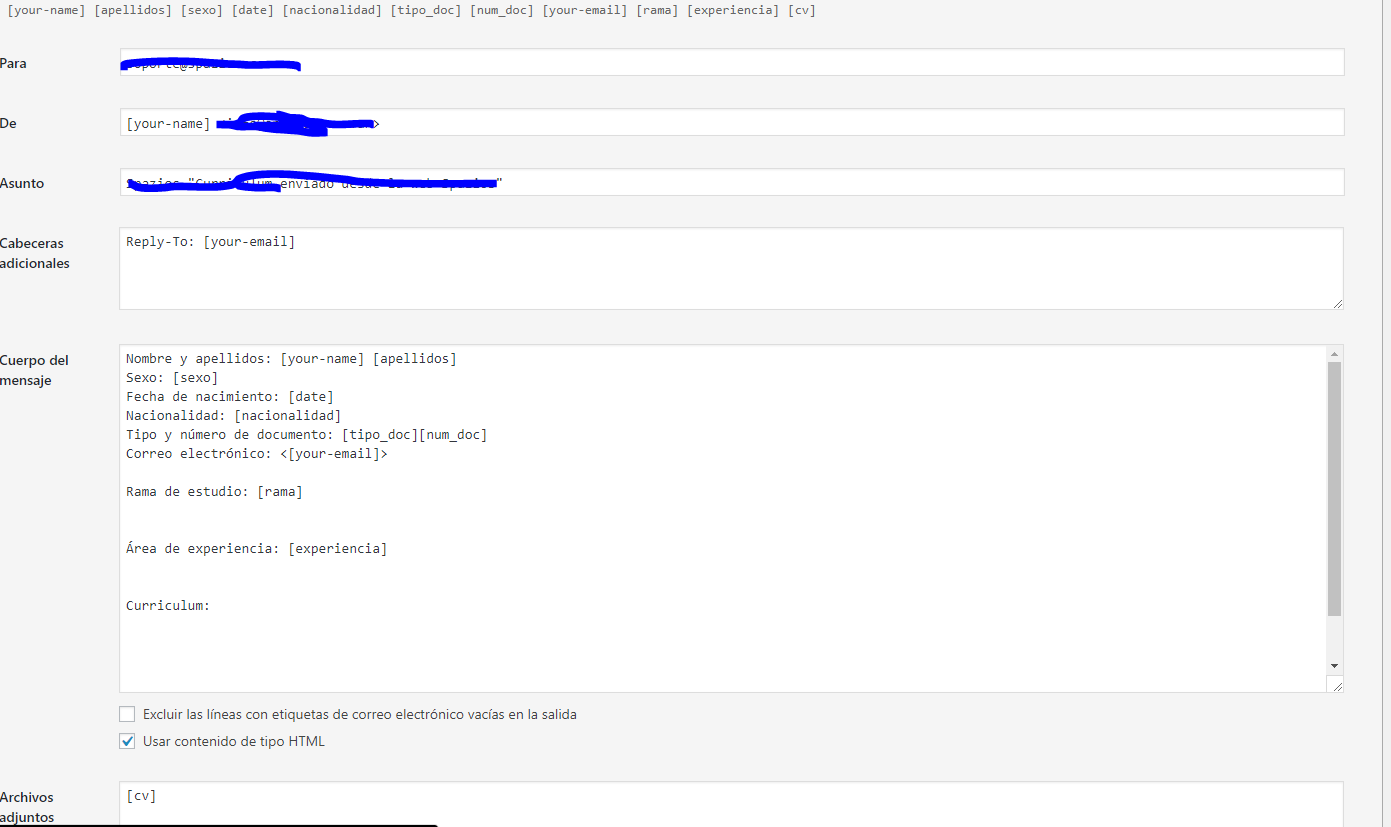
Task: Click the "Sexo: [sexo]" line in body
Action: (172, 377)
